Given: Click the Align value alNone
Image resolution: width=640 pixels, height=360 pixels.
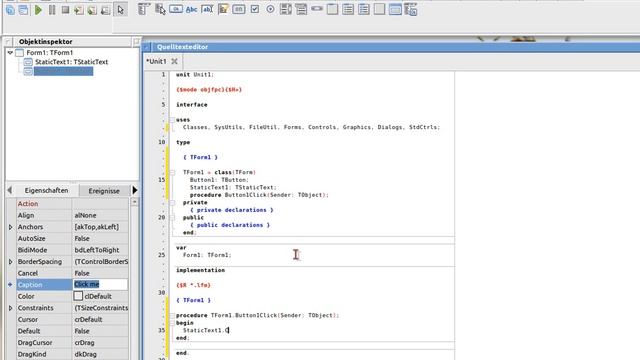Looking at the screenshot, I should click(85, 215).
